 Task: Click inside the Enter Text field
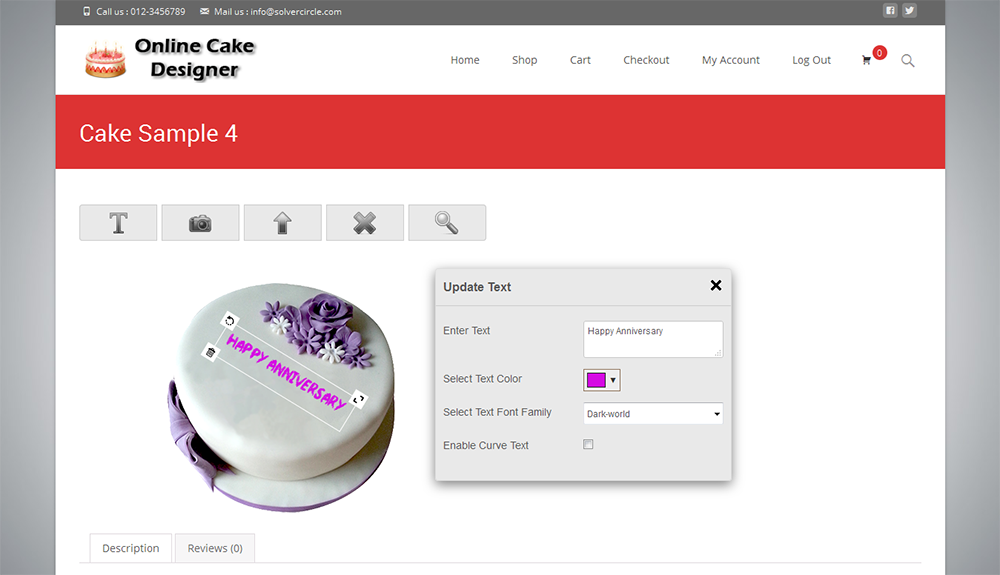(x=653, y=339)
